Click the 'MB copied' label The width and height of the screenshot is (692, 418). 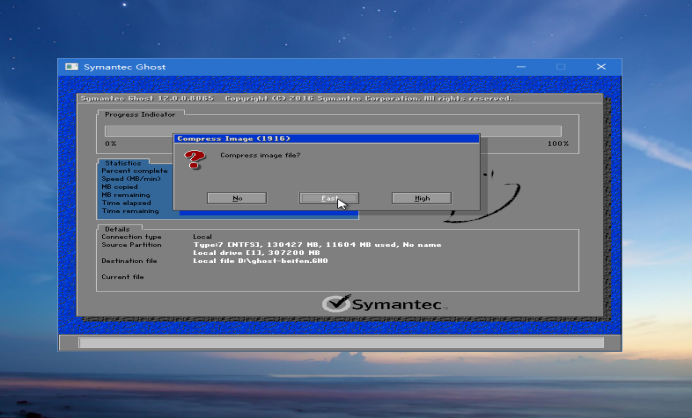(120, 187)
